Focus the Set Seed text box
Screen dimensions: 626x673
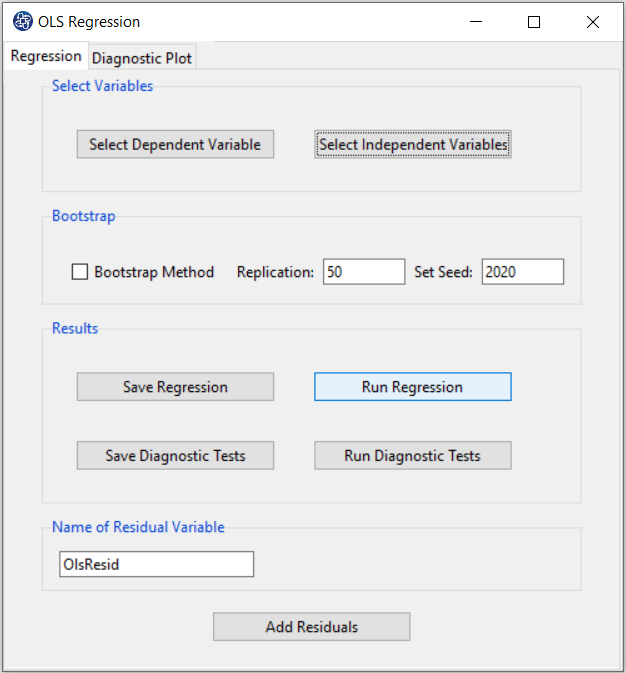pos(522,272)
